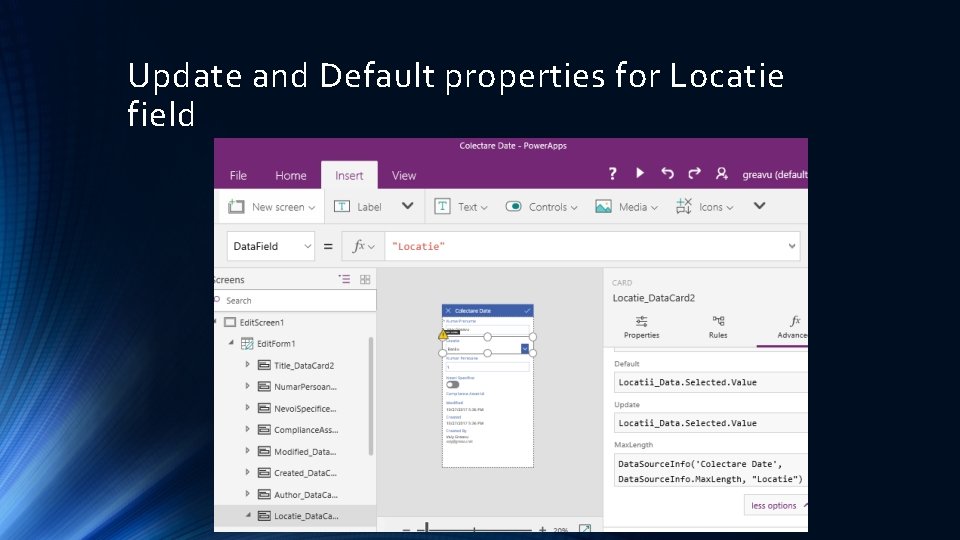Viewport: 960px width, 540px height.
Task: Open the Home tab
Action: point(291,175)
